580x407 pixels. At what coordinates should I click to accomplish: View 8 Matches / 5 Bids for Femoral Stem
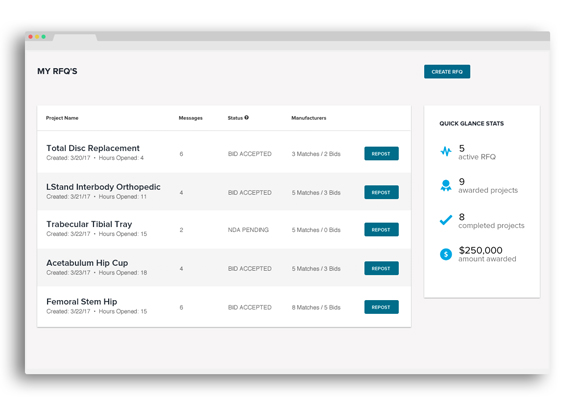(x=316, y=307)
